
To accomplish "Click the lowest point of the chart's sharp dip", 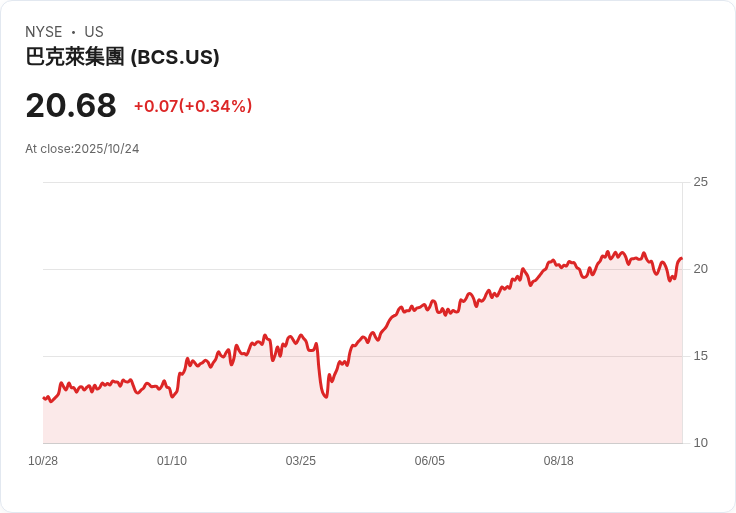I will [325, 397].
